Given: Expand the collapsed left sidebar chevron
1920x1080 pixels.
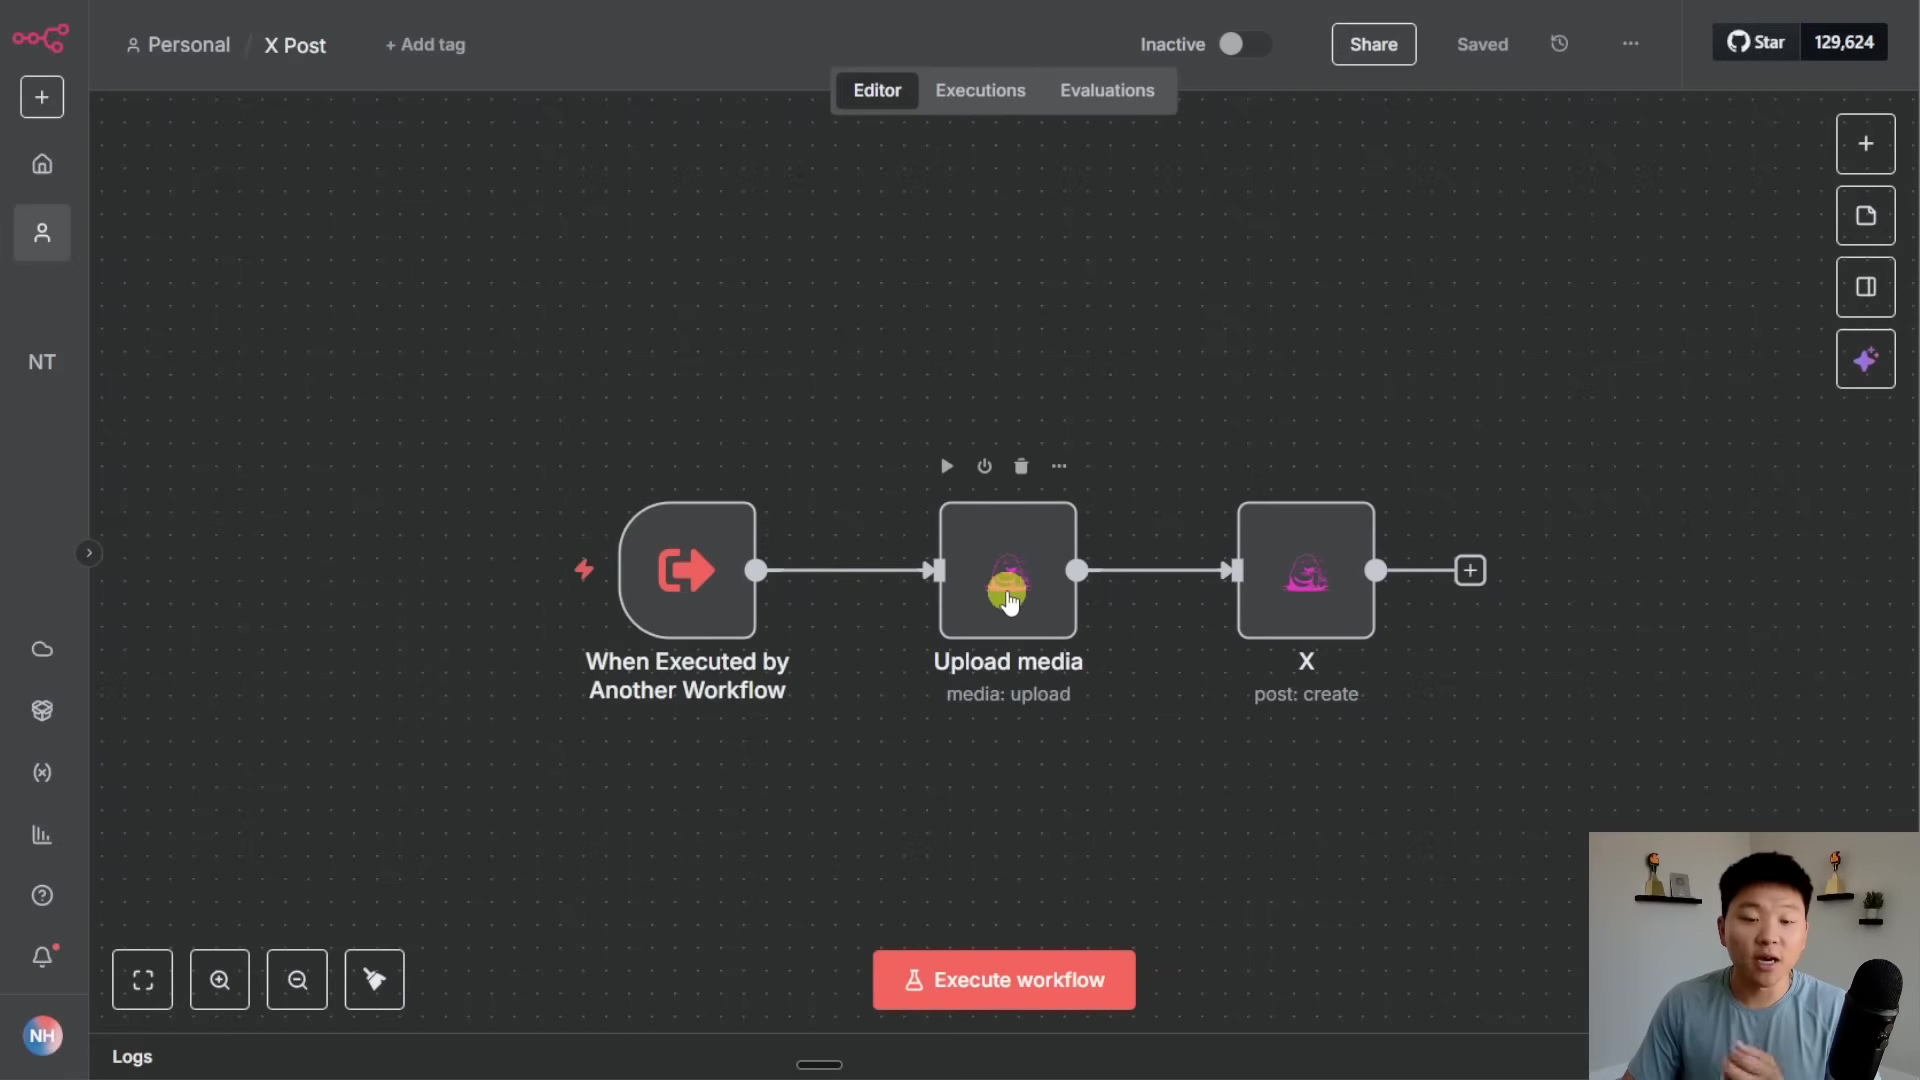Looking at the screenshot, I should click(x=88, y=553).
